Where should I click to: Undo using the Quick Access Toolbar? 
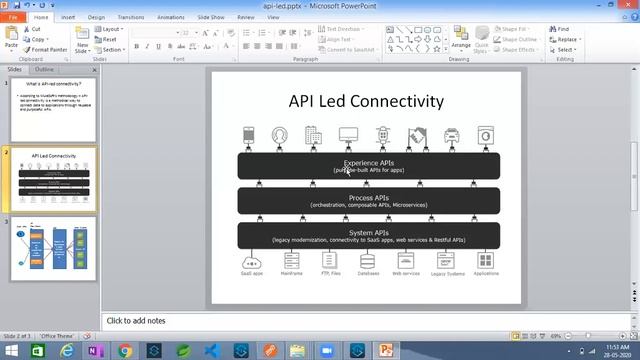coord(27,5)
